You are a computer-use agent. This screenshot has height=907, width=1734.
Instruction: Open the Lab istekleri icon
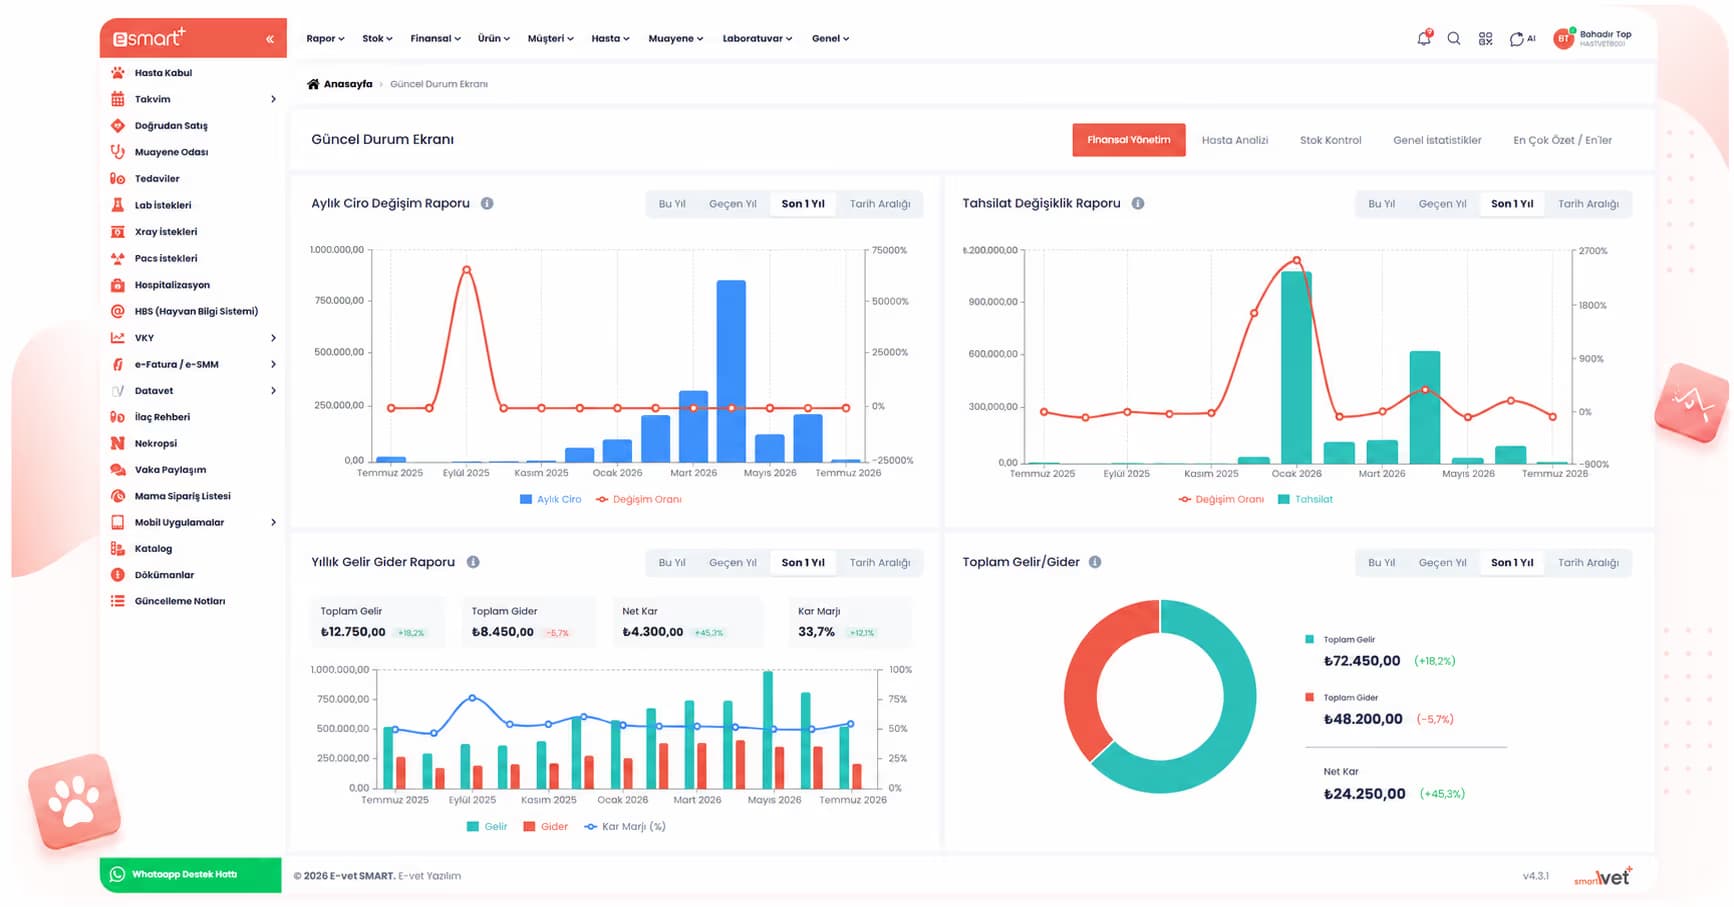(x=118, y=205)
